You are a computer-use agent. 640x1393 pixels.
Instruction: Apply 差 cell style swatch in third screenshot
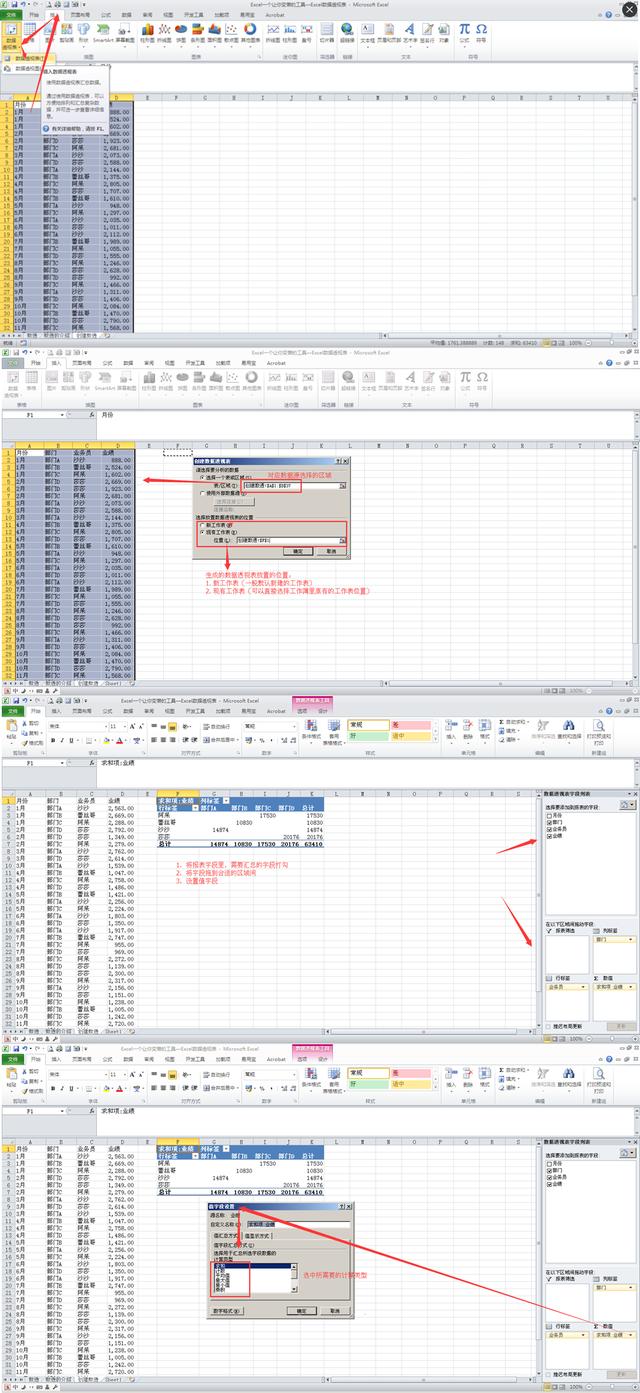[x=410, y=725]
